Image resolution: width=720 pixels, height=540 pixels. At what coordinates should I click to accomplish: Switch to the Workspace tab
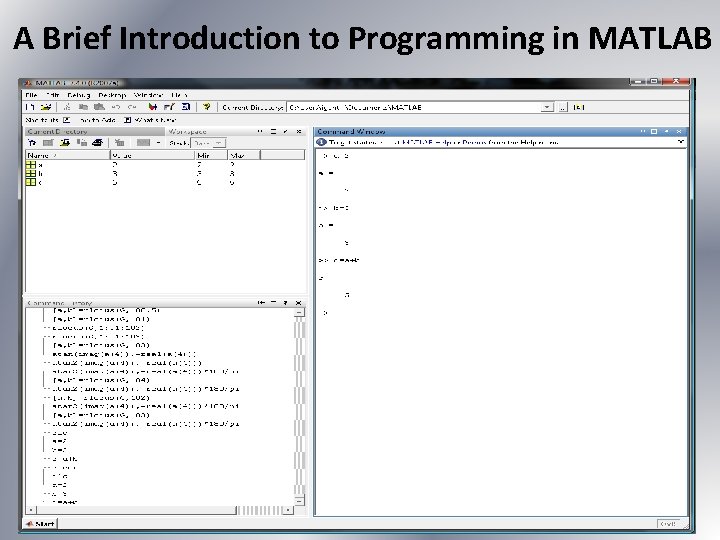pyautogui.click(x=187, y=132)
